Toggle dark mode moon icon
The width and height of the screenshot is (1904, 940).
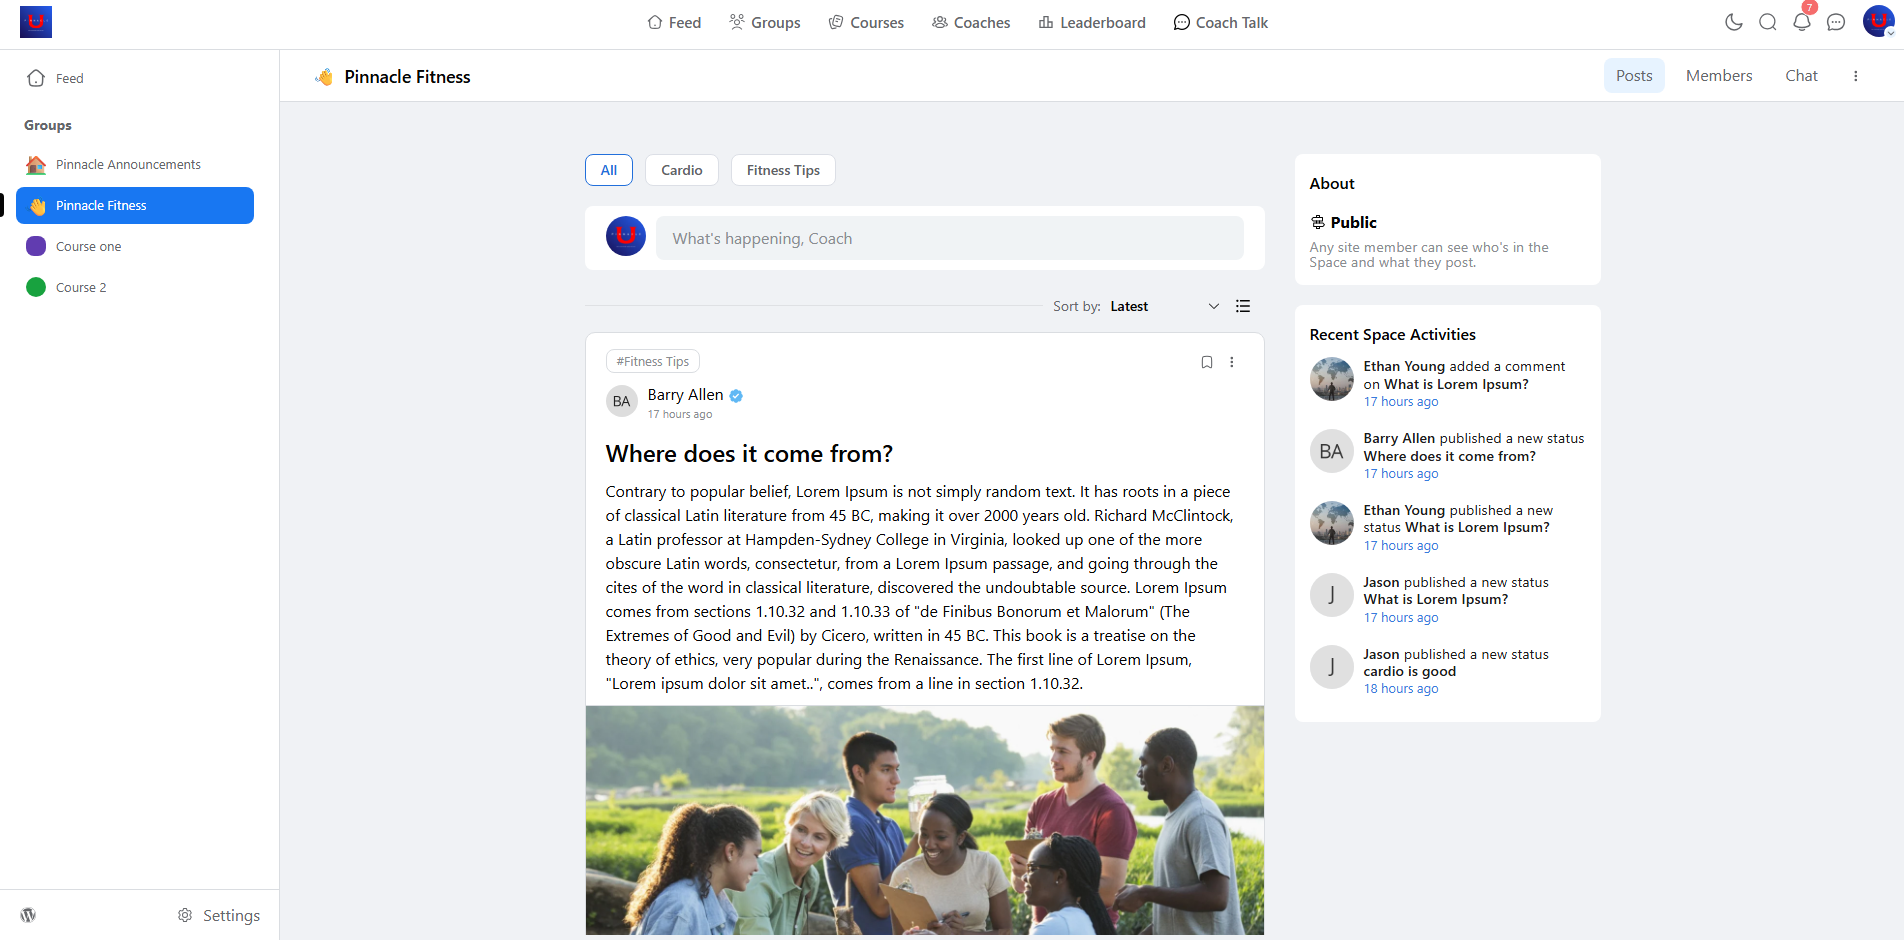[x=1734, y=22]
